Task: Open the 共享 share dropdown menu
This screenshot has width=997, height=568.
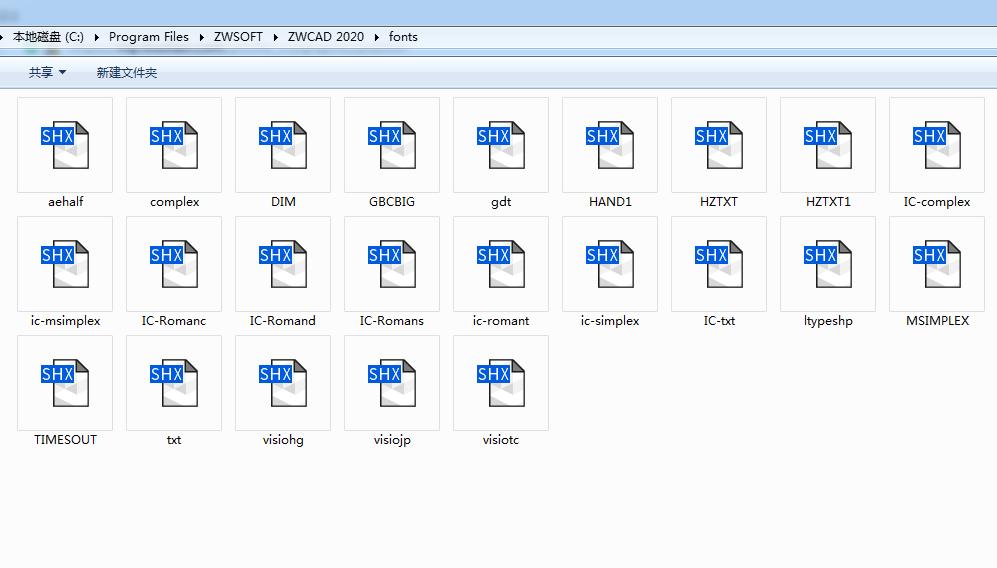Action: [x=47, y=73]
